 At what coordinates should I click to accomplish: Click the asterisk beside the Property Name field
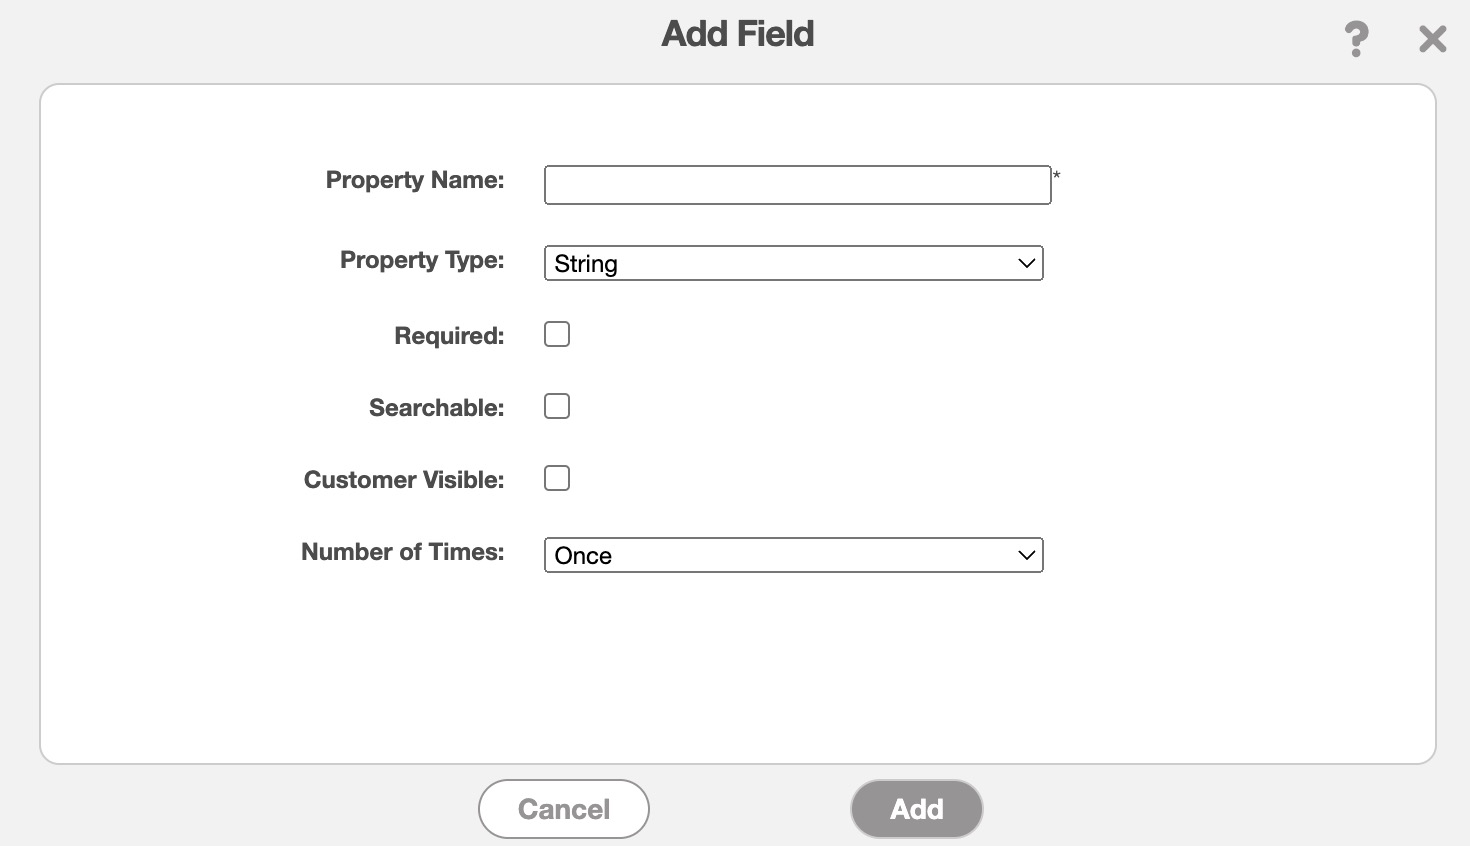[x=1057, y=176]
